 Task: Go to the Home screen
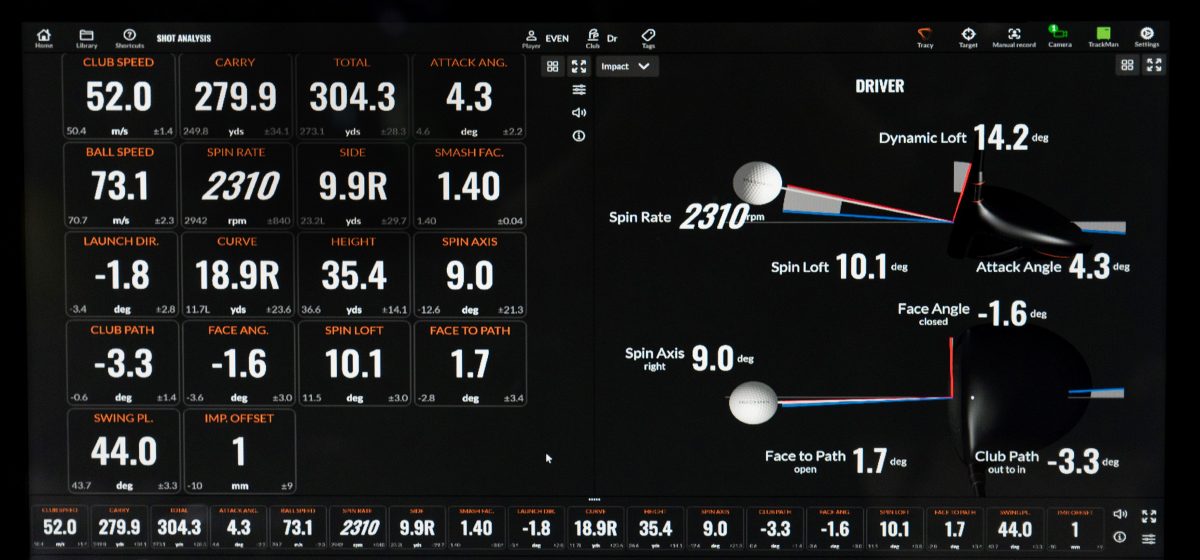pos(44,37)
